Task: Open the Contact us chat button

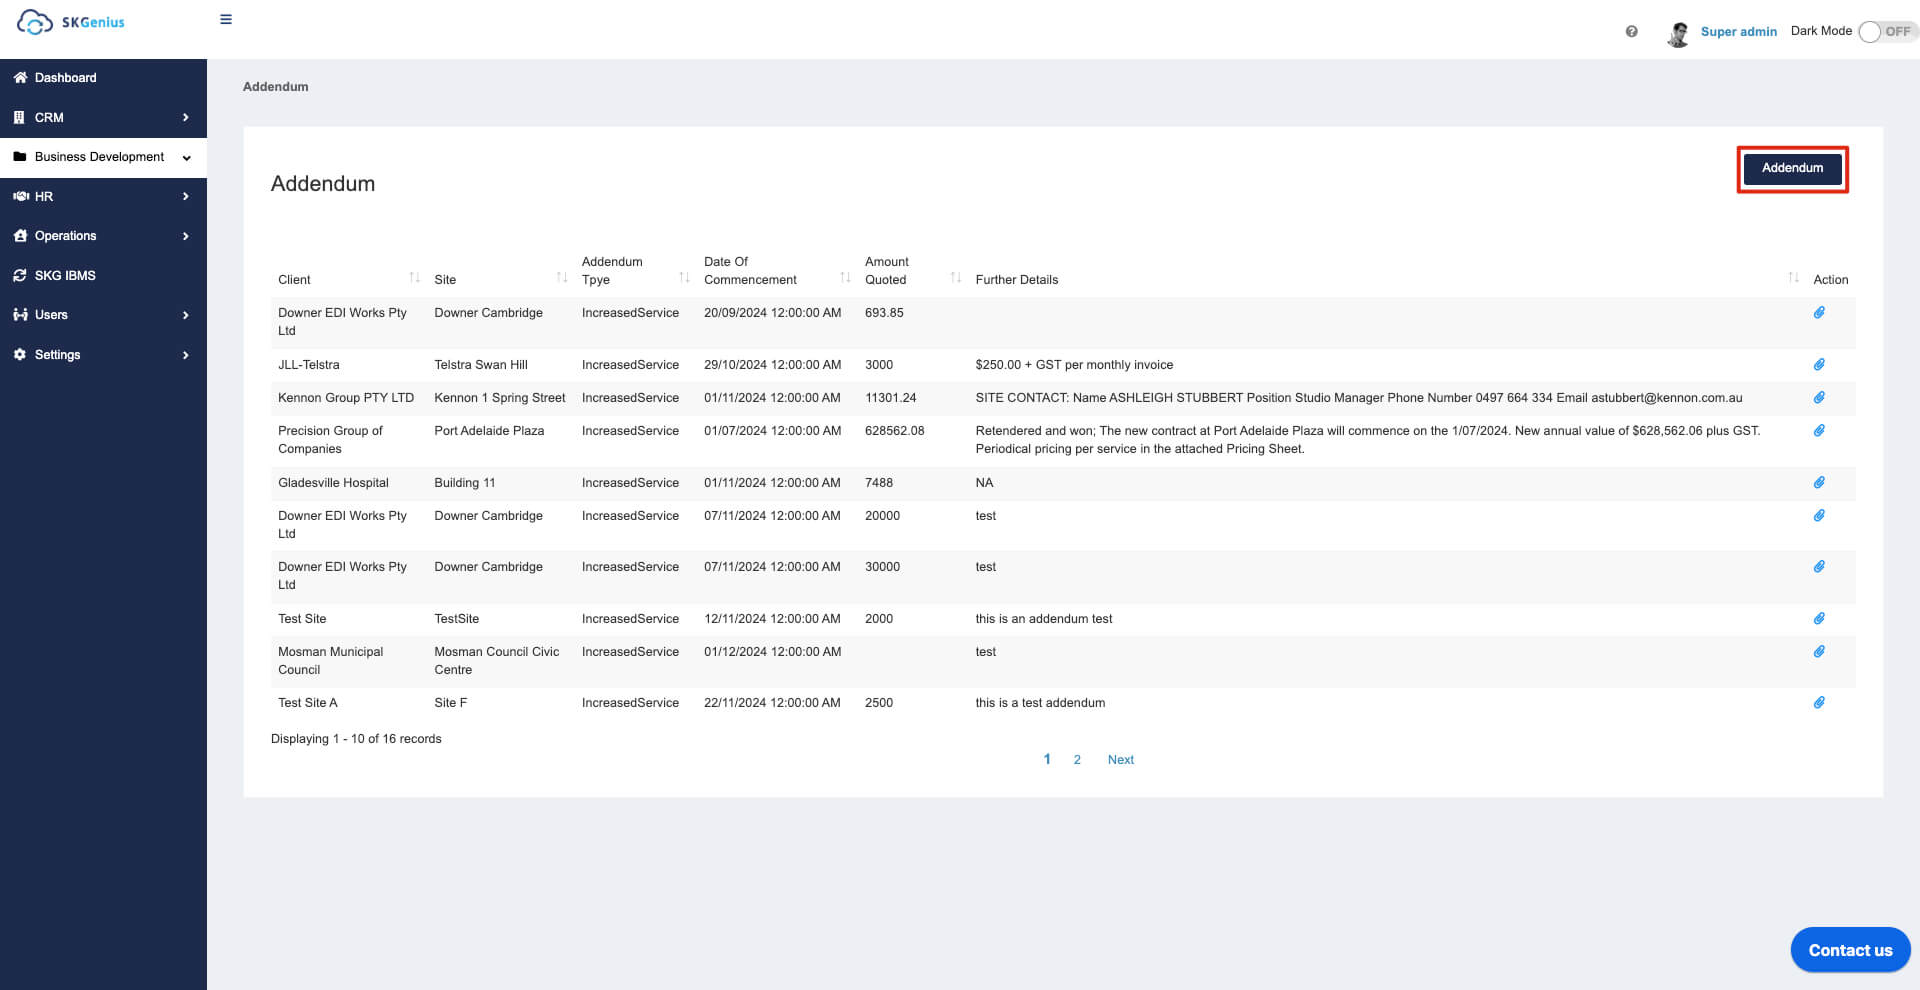Action: click(x=1850, y=950)
